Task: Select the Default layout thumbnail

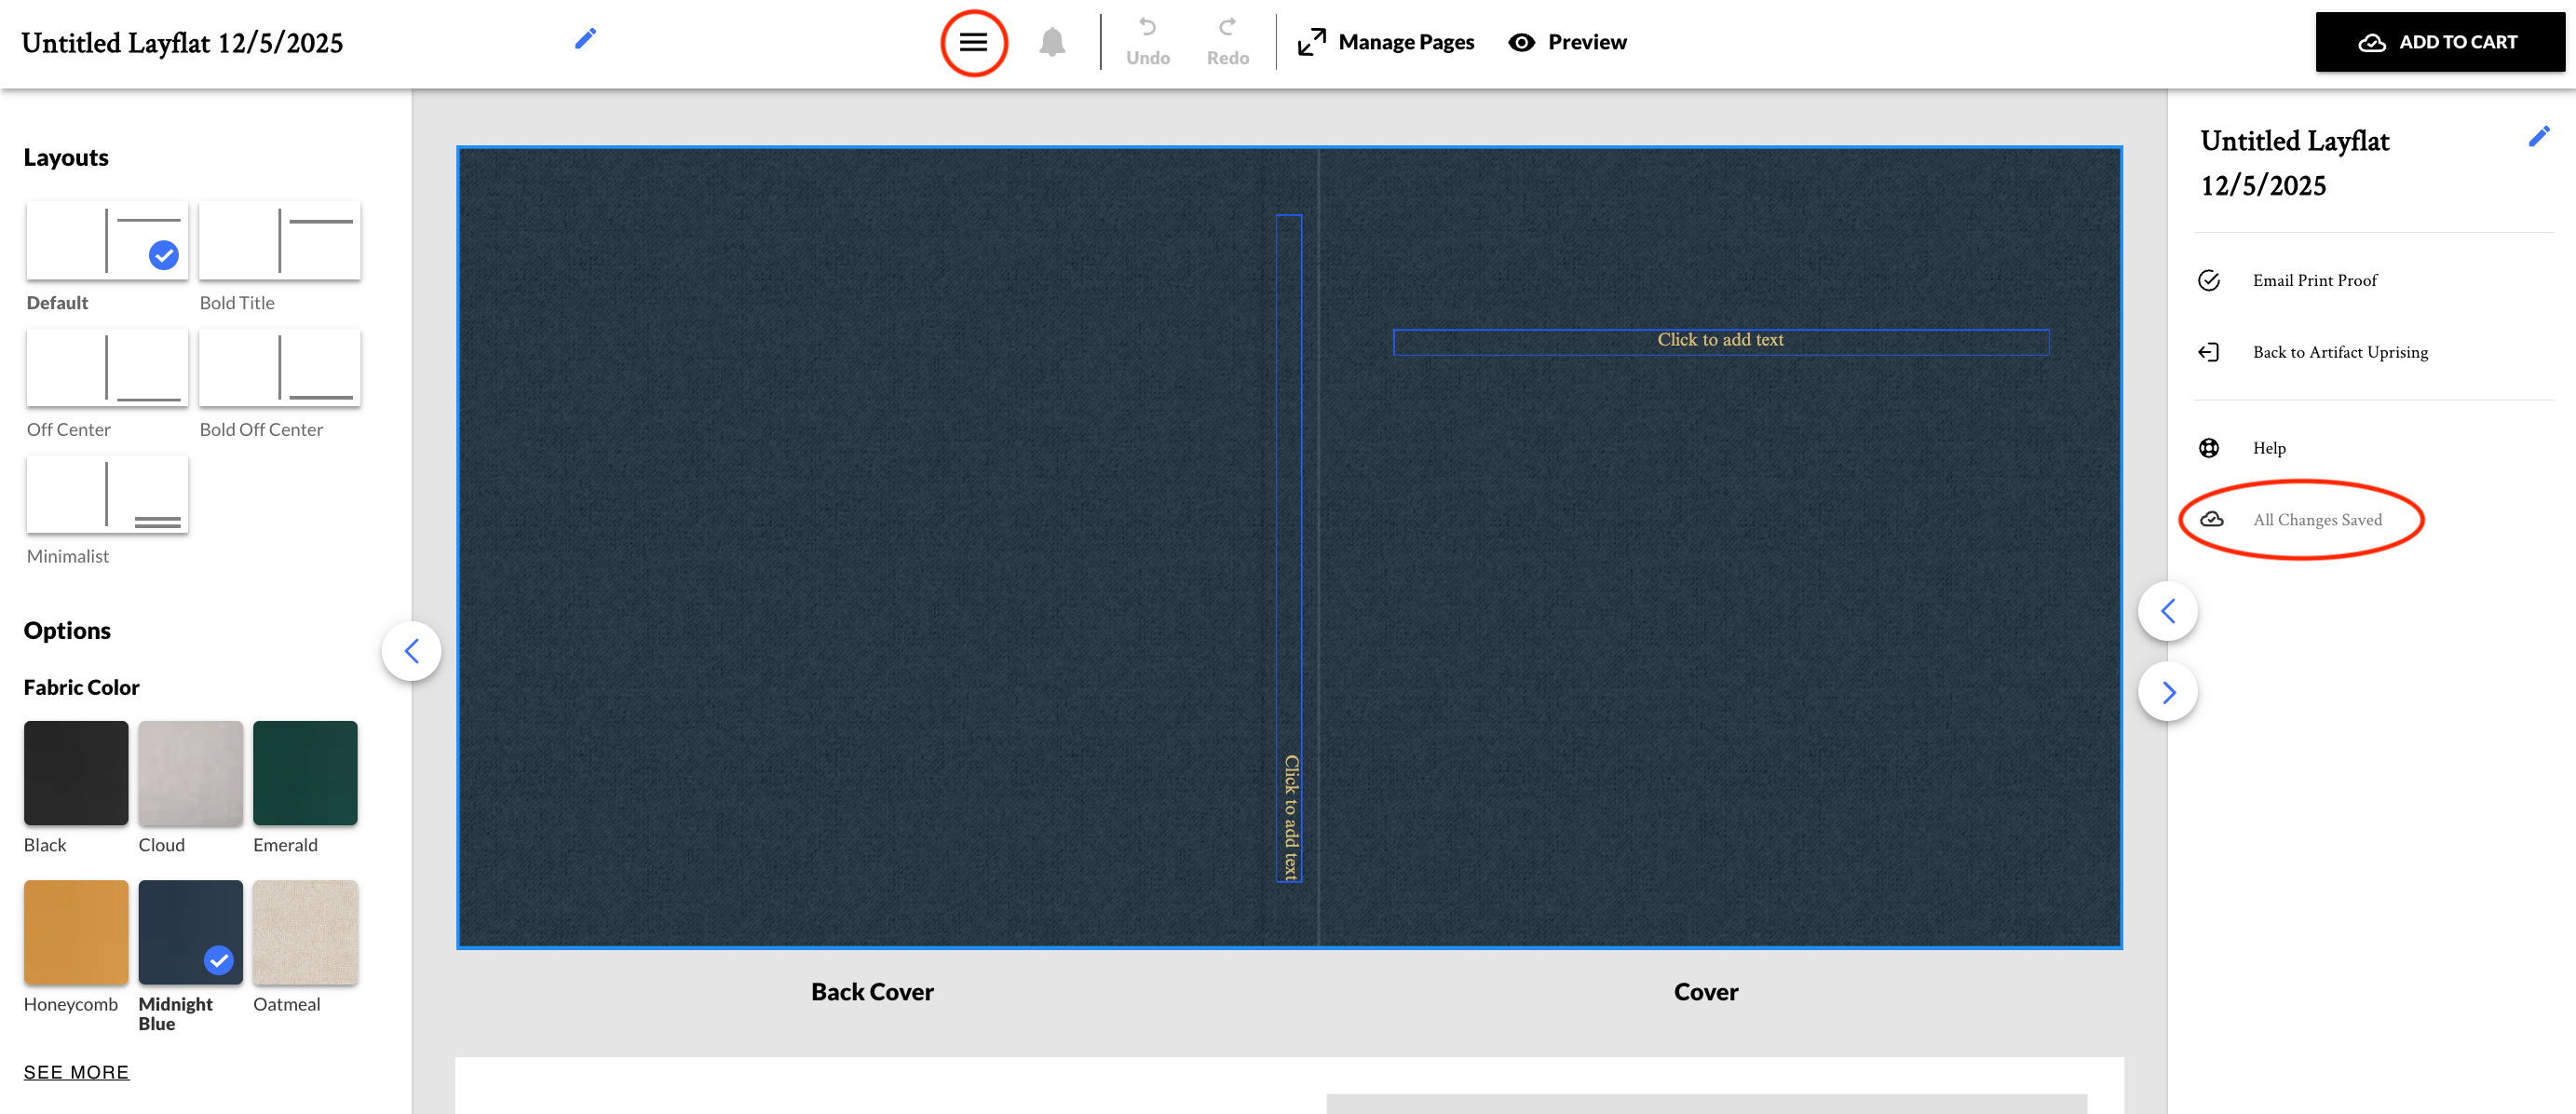Action: [107, 240]
